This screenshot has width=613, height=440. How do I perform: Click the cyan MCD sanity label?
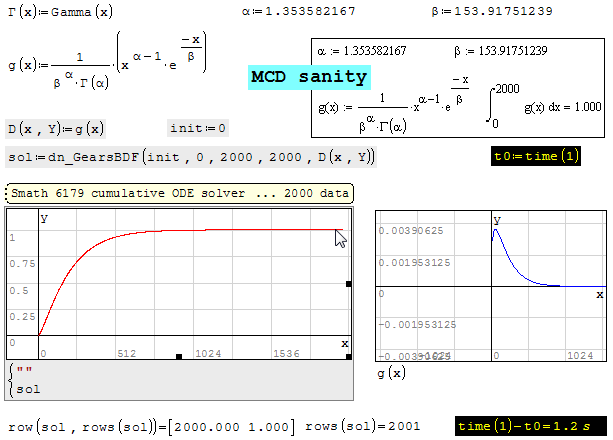click(309, 78)
